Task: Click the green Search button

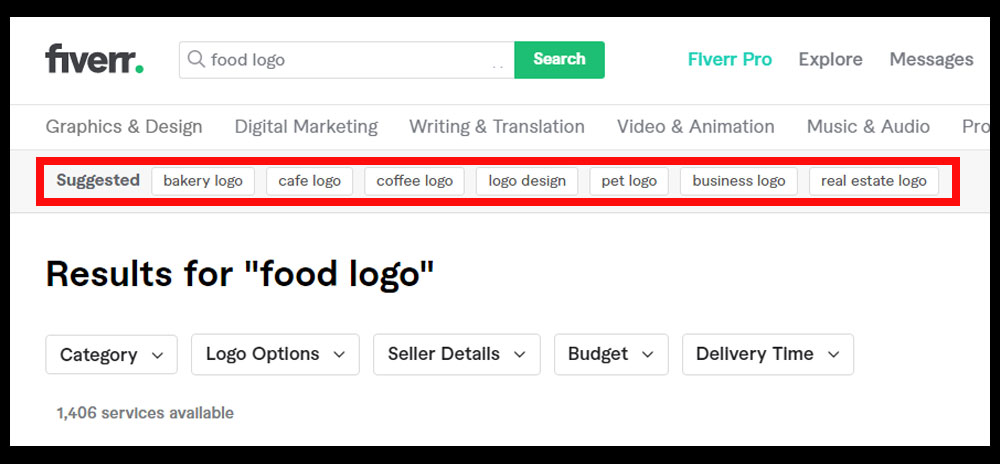Action: [x=559, y=59]
